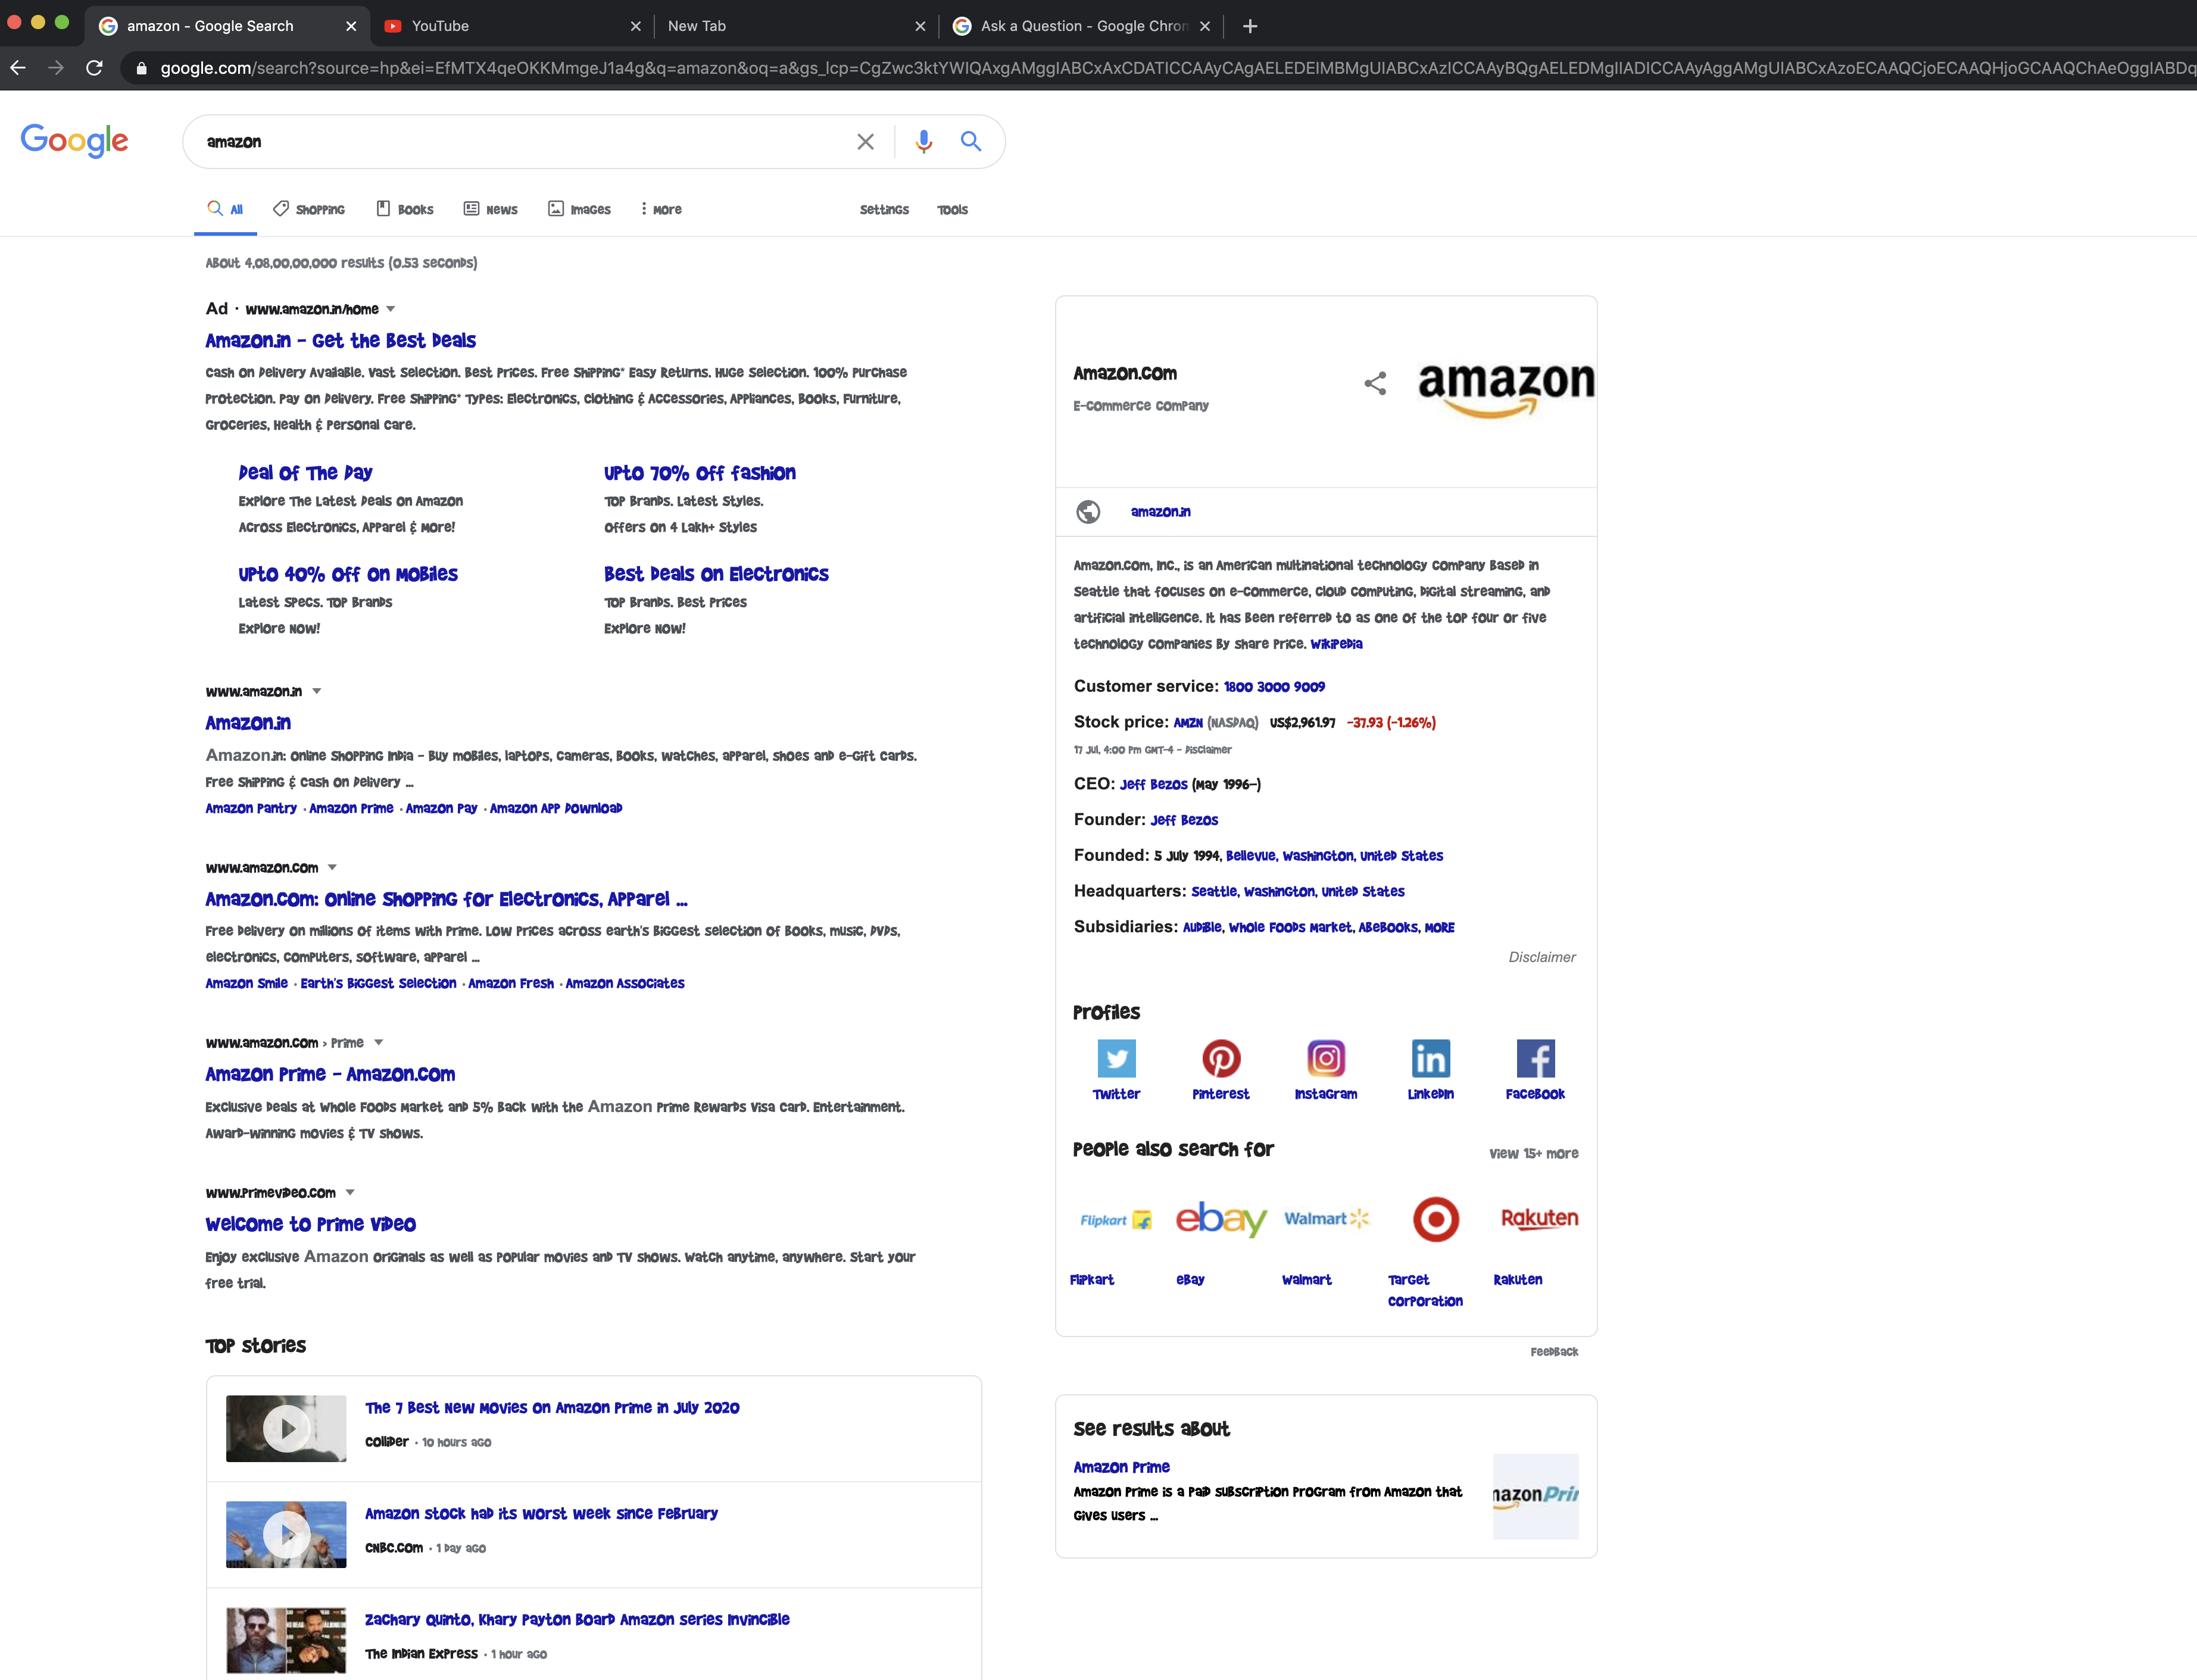
Task: Switch to the Shopping results tab
Action: (309, 210)
